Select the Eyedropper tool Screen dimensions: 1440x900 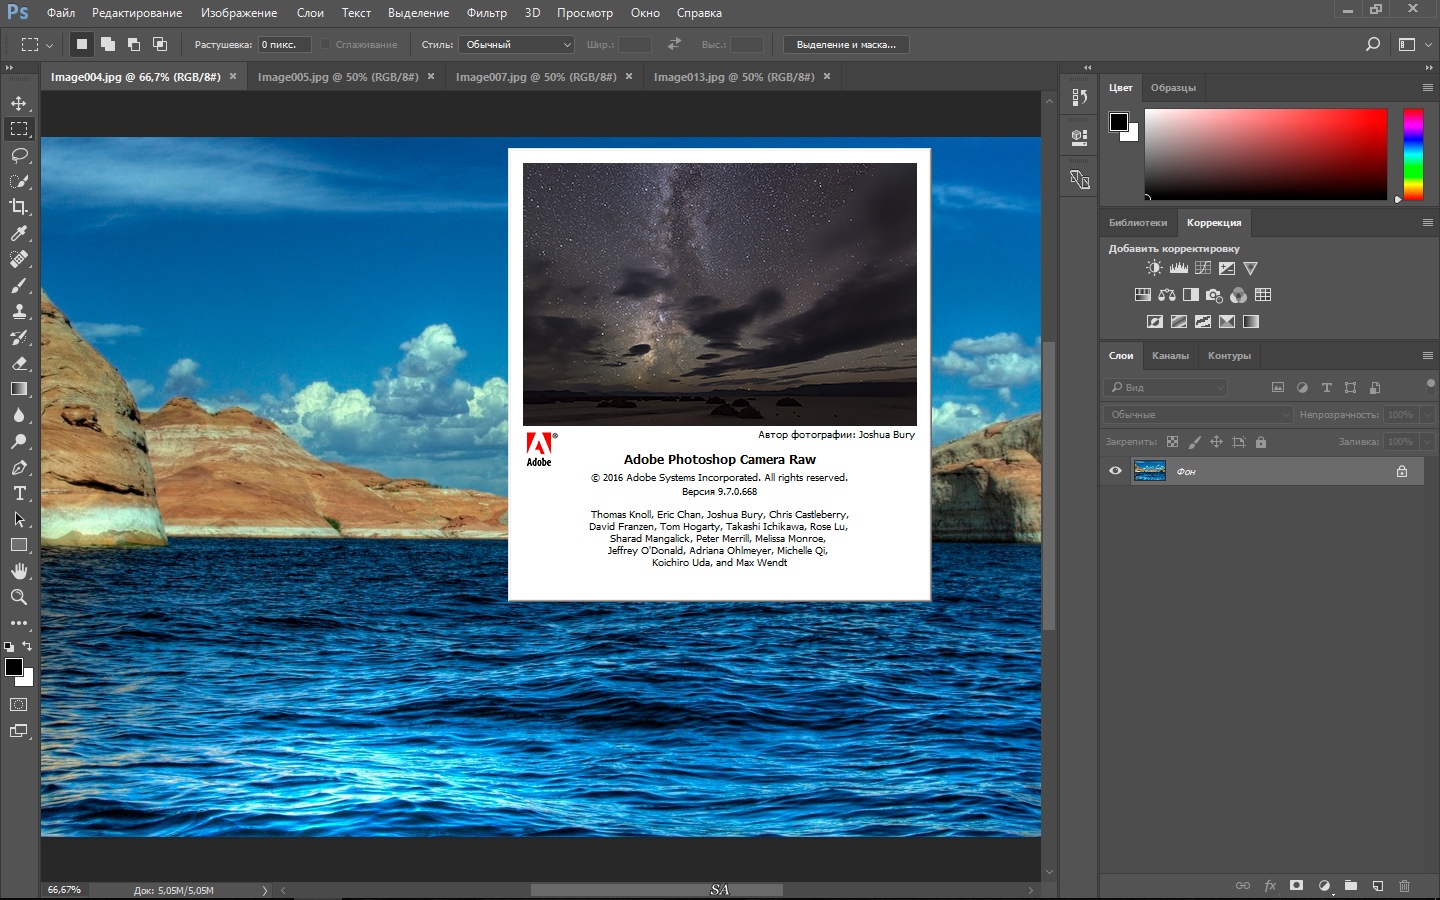point(19,233)
